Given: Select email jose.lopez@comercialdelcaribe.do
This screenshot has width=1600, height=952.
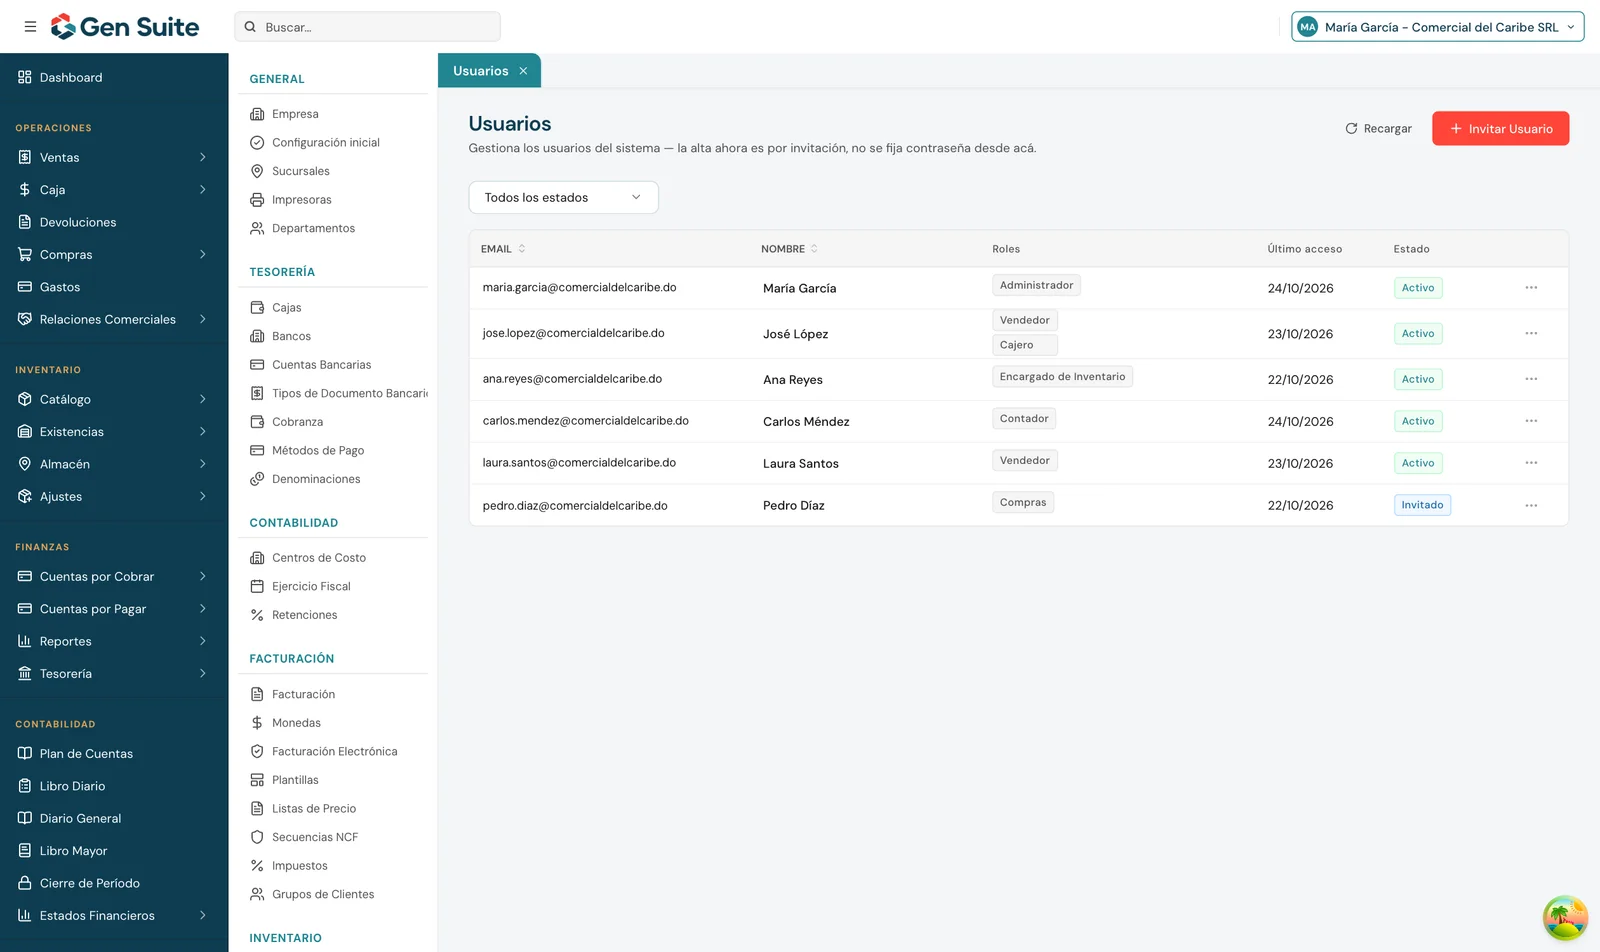Looking at the screenshot, I should [x=573, y=333].
